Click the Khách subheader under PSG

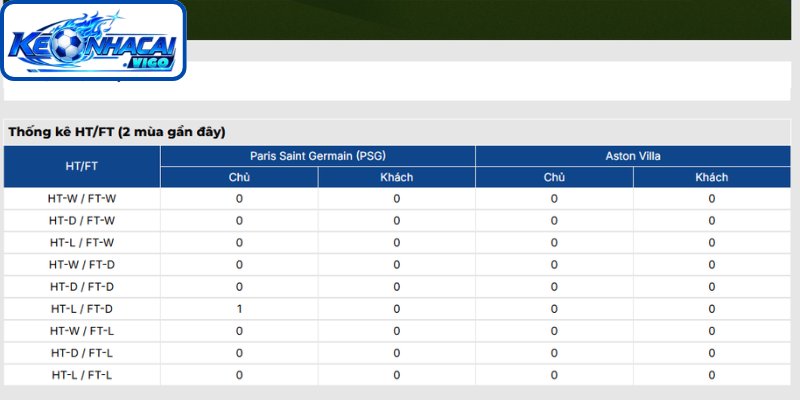tap(396, 177)
